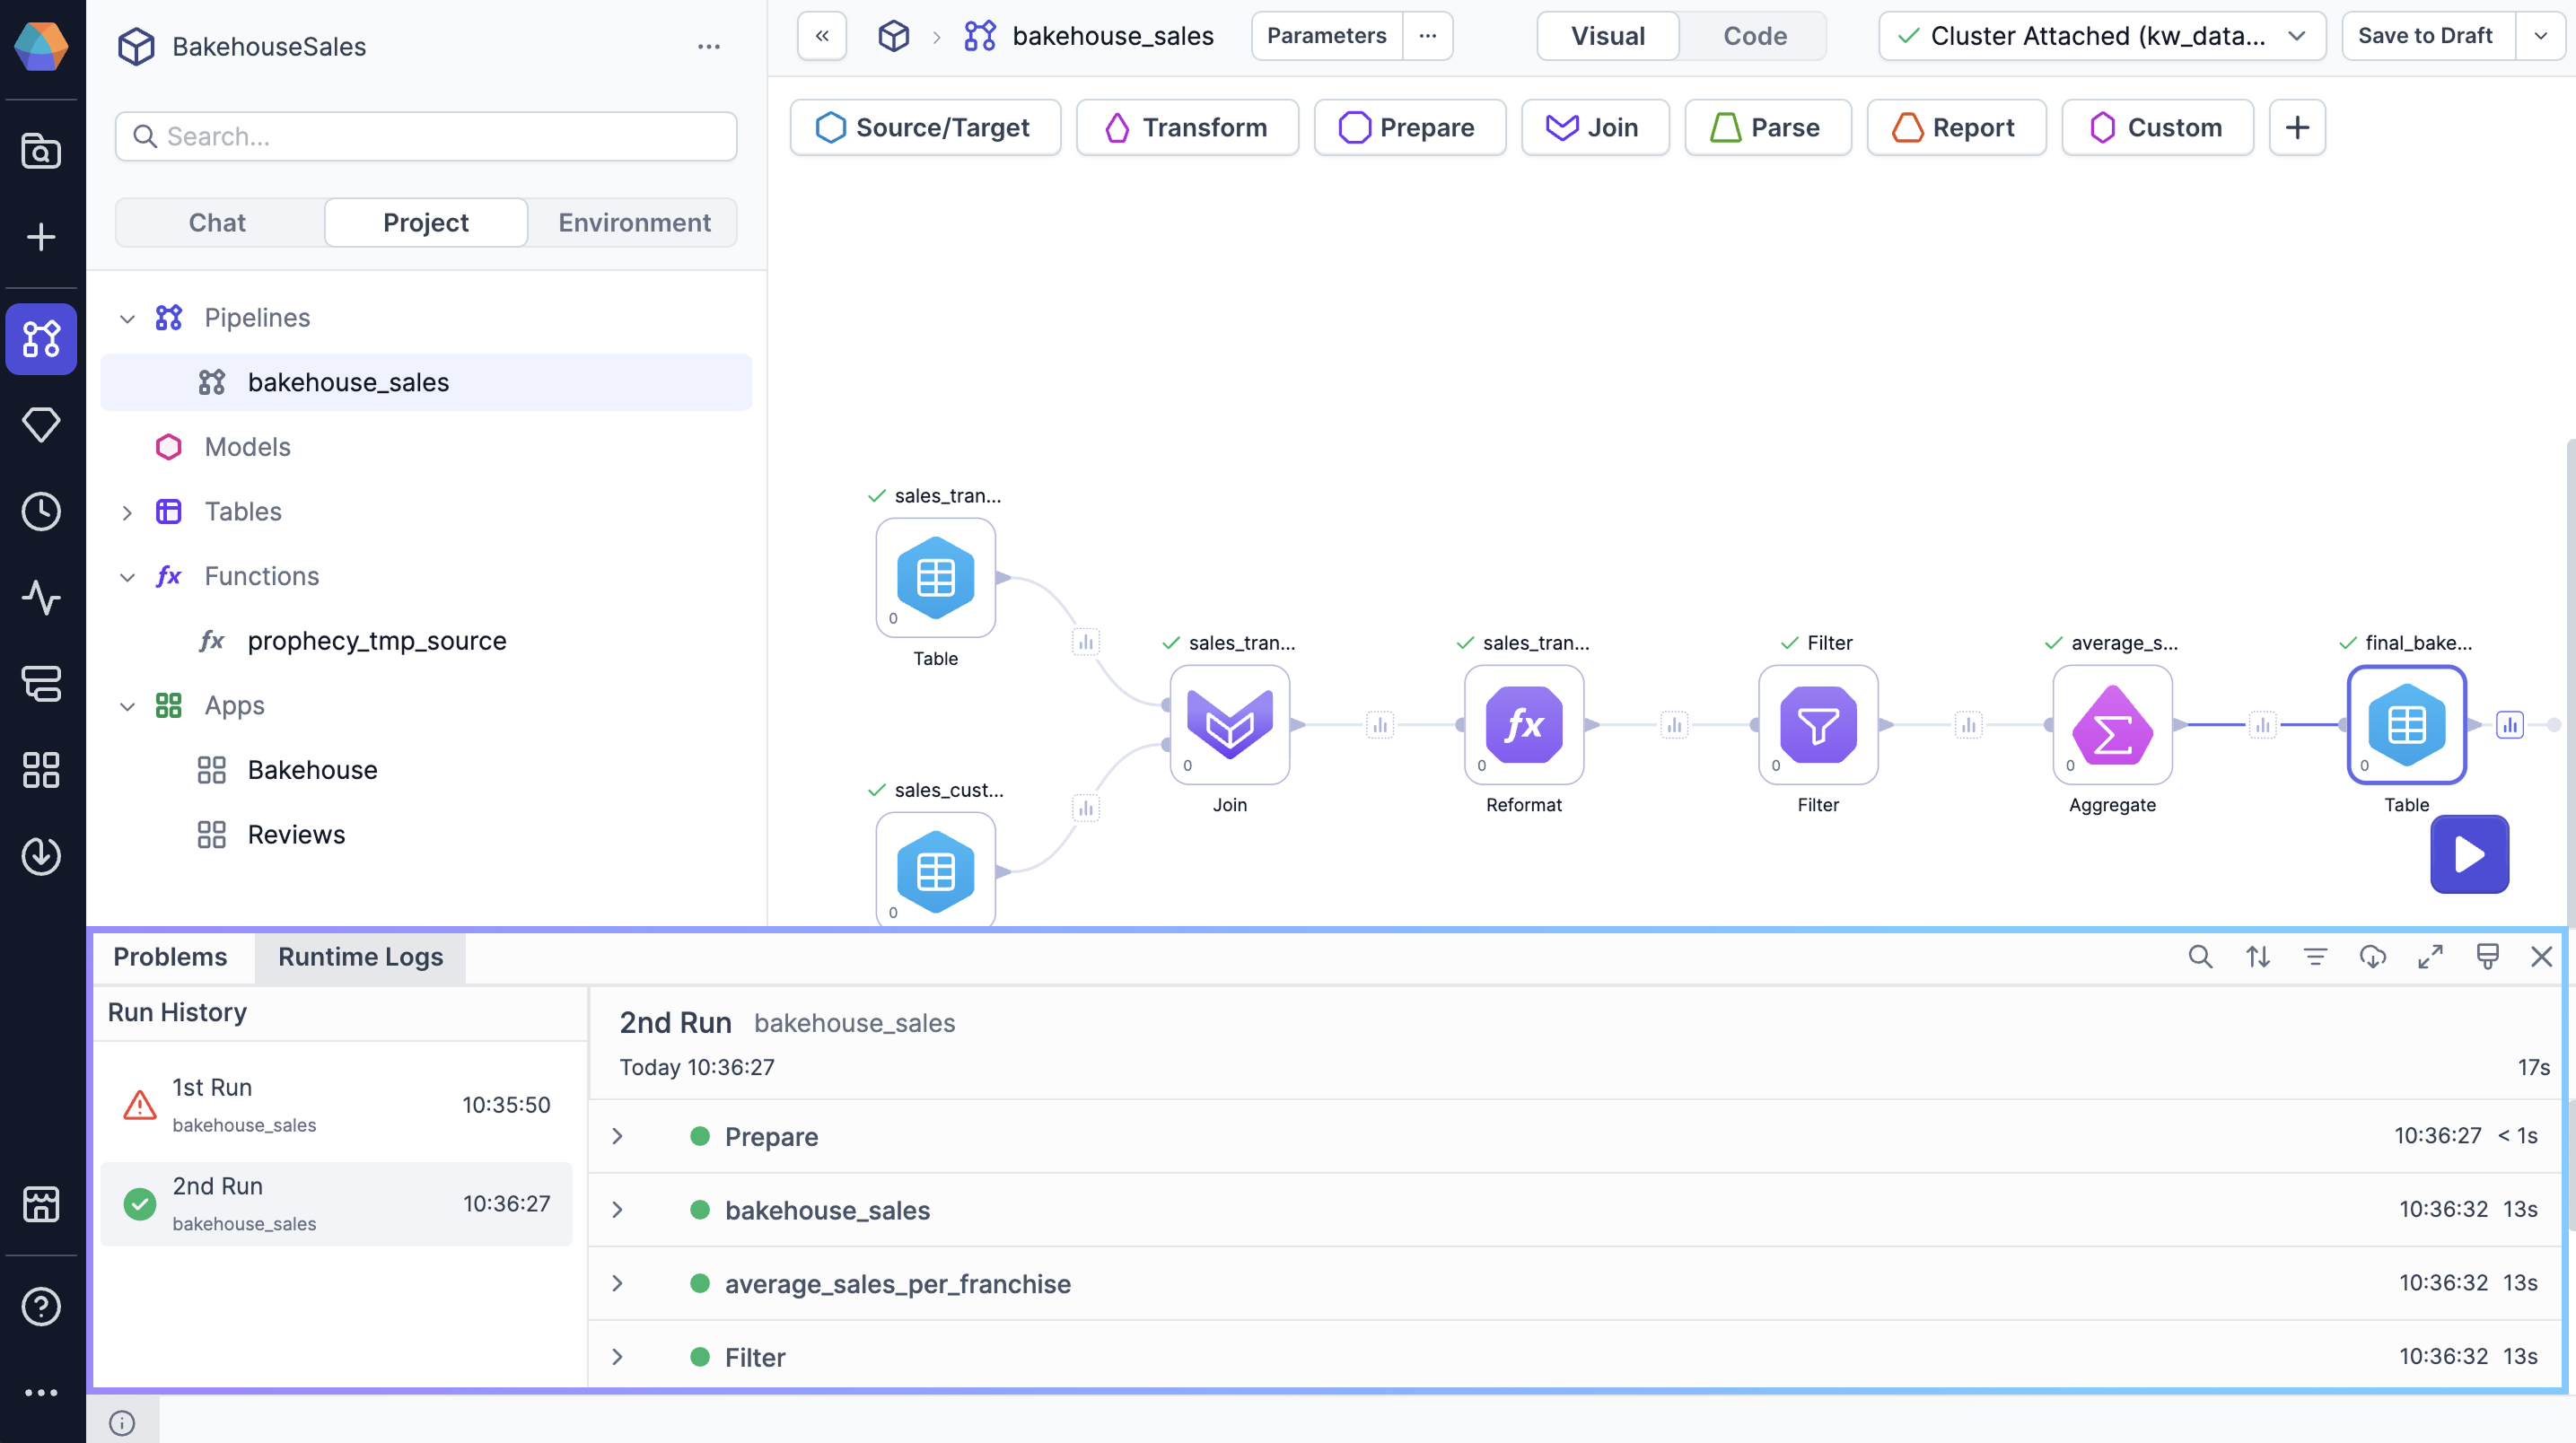Collapse the Apps tree section
Image resolution: width=2576 pixels, height=1443 pixels.
pyautogui.click(x=127, y=706)
